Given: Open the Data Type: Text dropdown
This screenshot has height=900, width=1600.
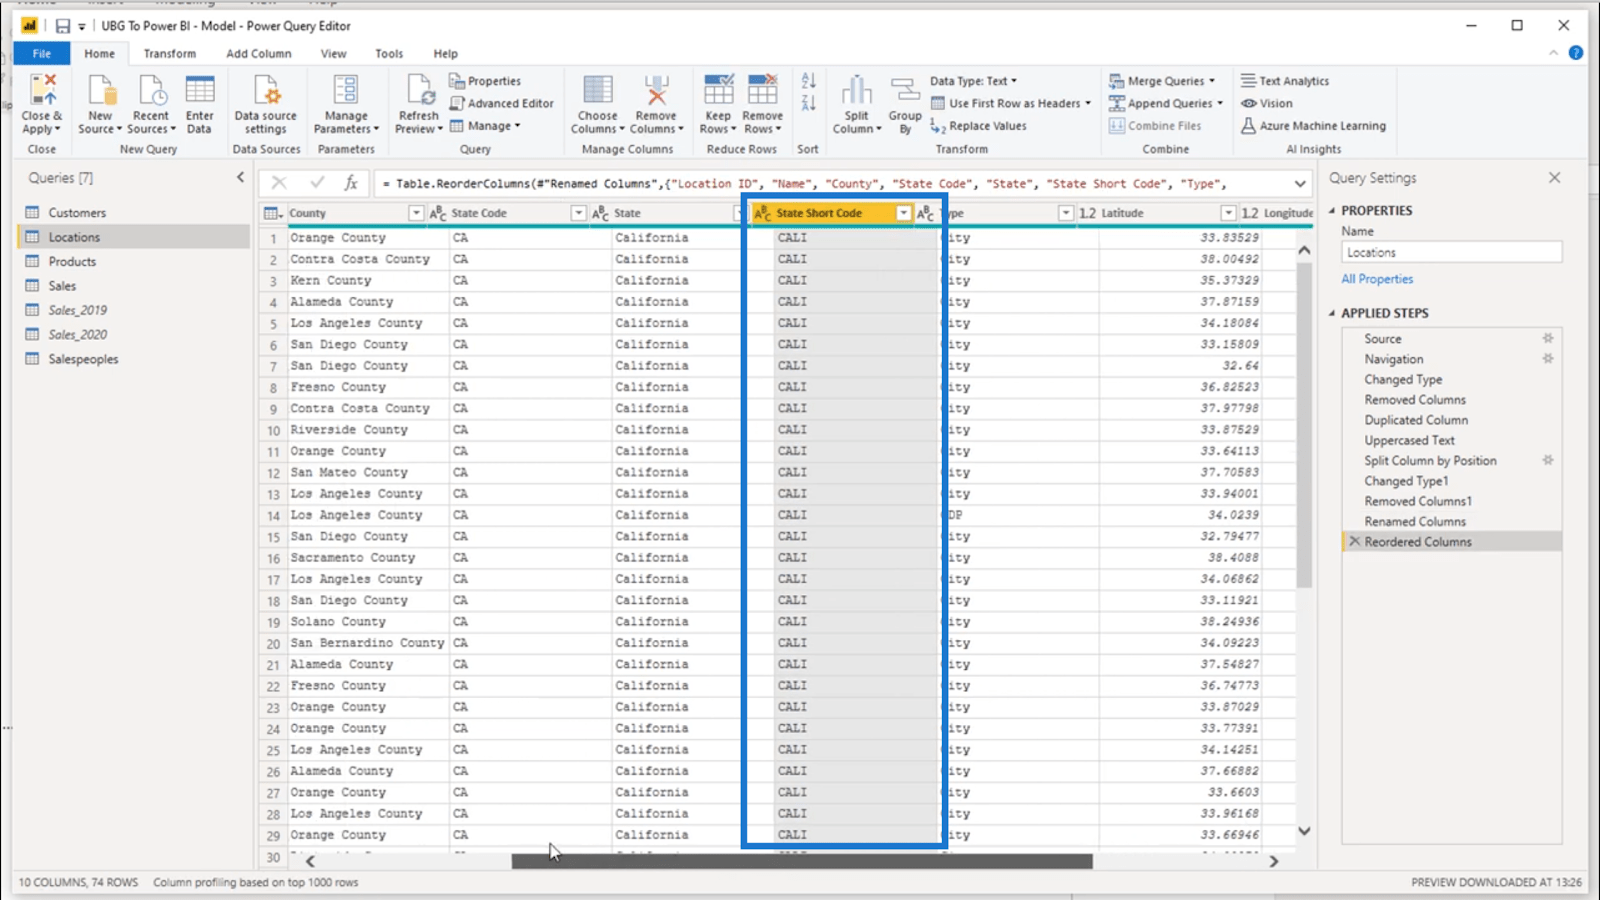Looking at the screenshot, I should coord(973,81).
